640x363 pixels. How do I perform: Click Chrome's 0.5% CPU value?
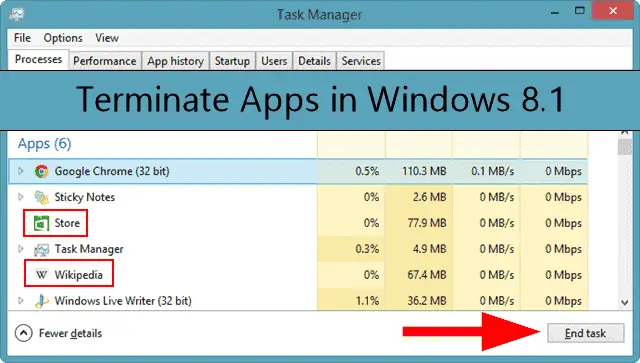point(367,171)
